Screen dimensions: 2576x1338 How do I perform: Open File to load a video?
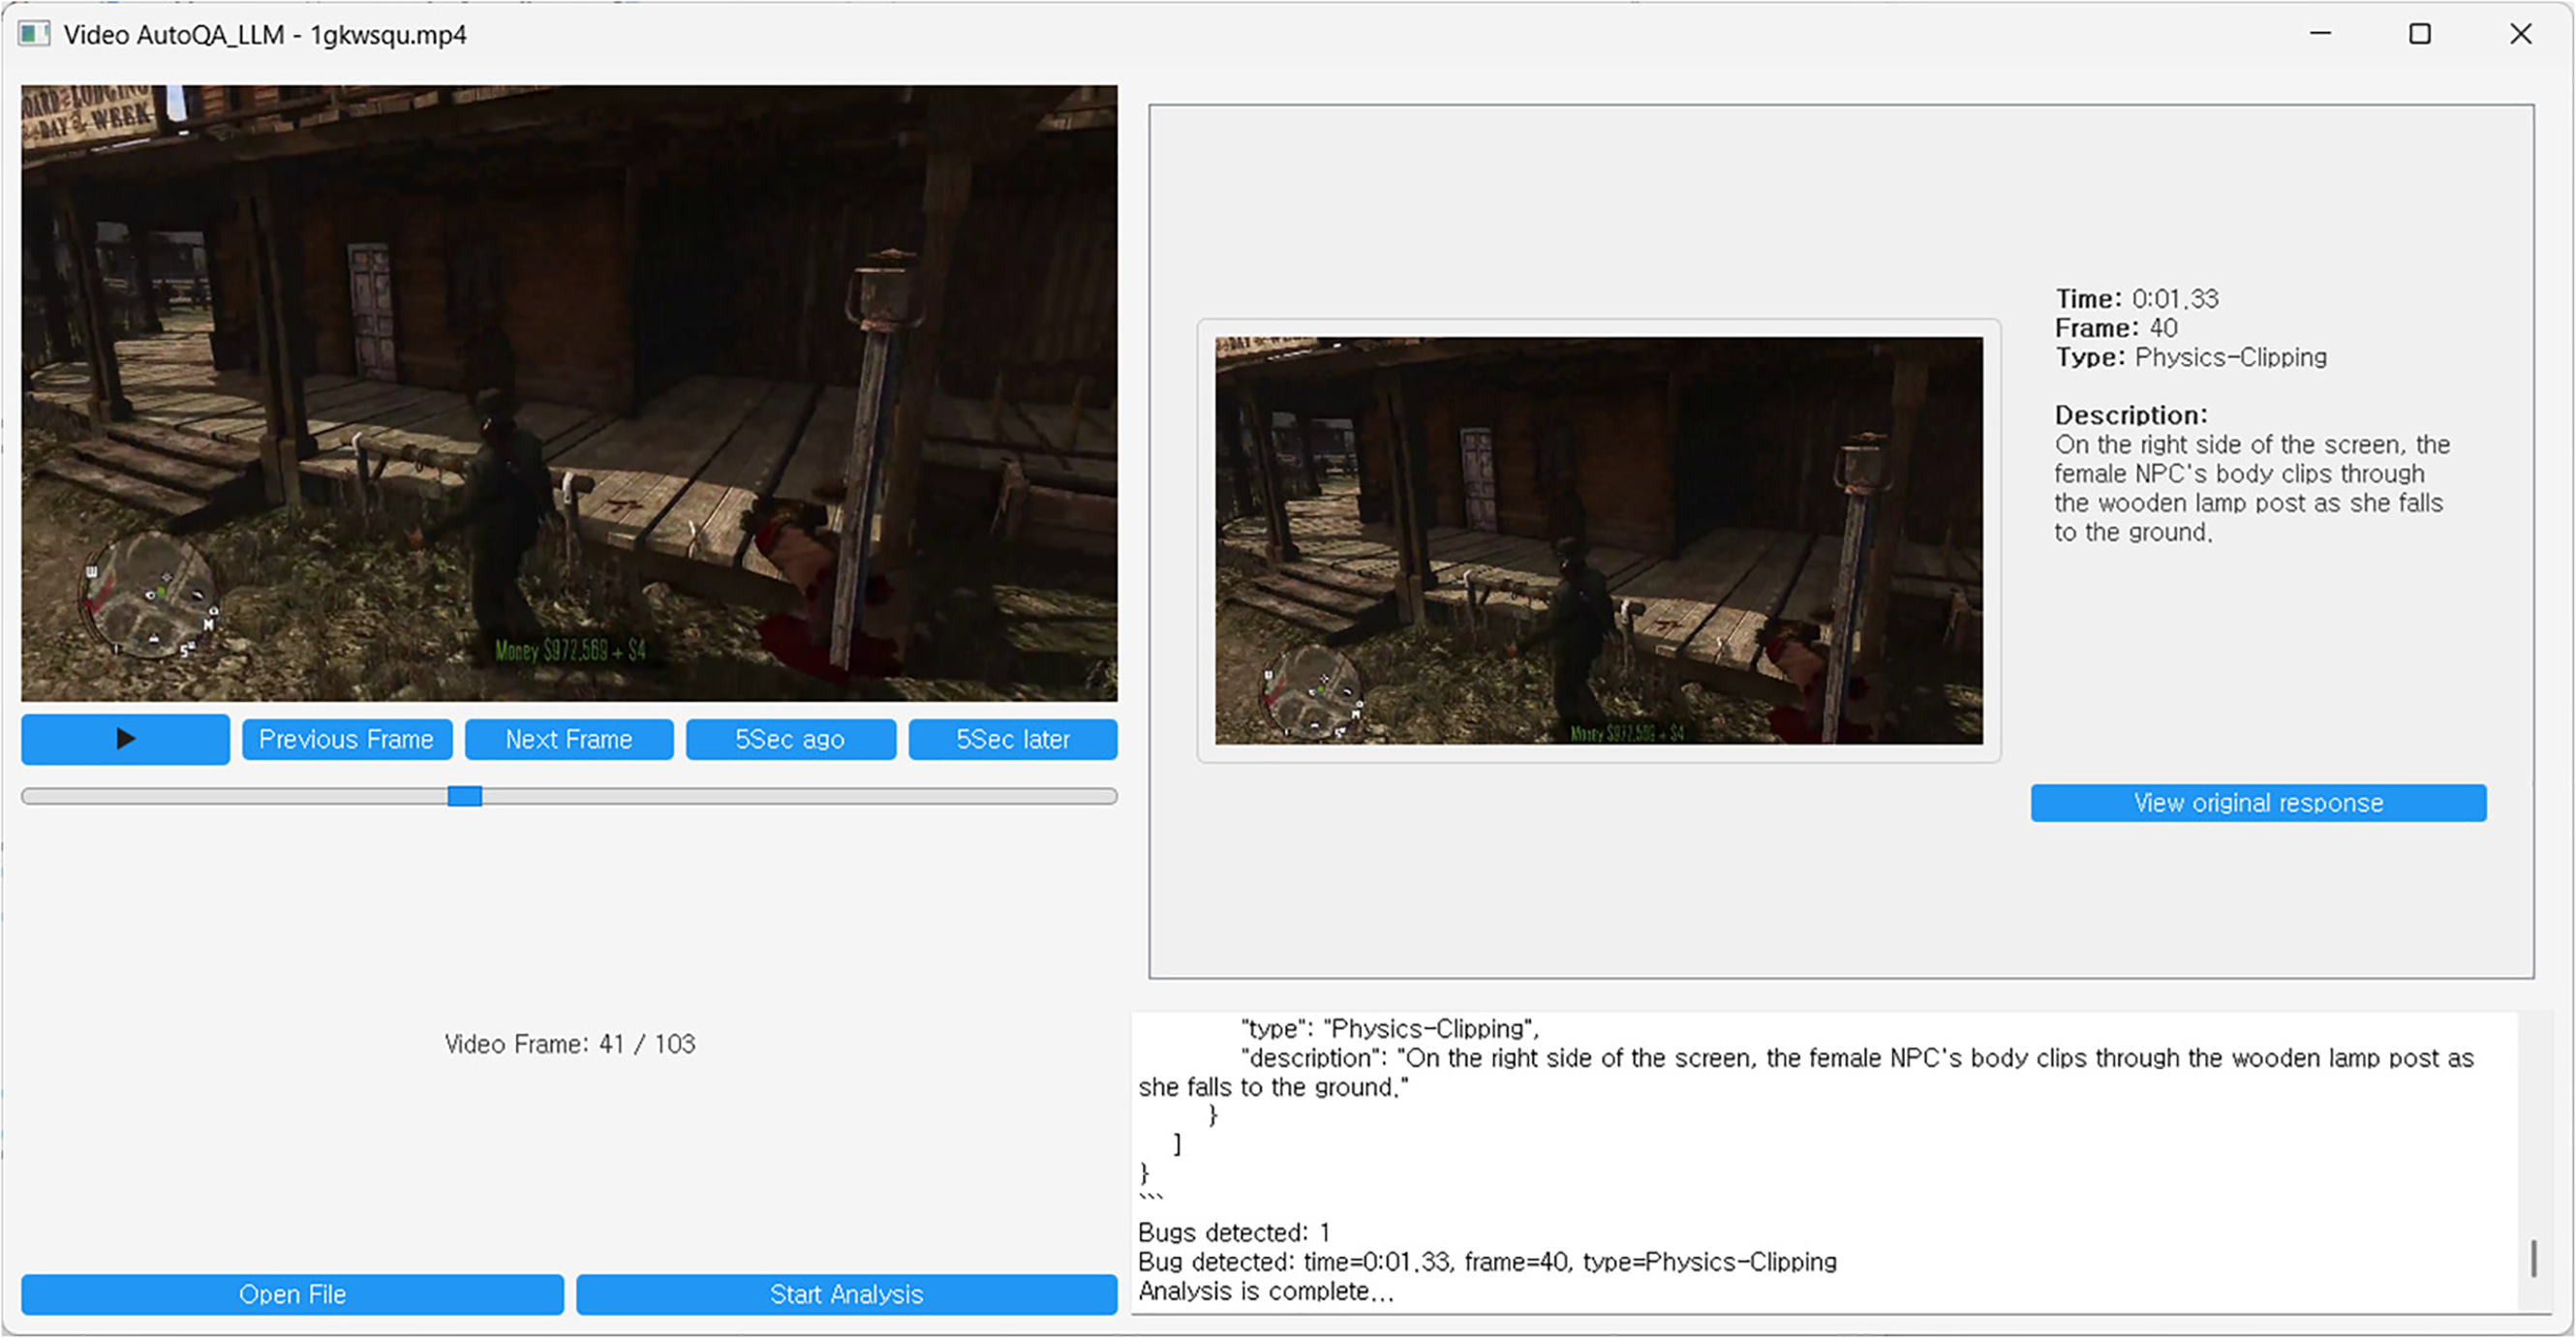(x=292, y=1295)
